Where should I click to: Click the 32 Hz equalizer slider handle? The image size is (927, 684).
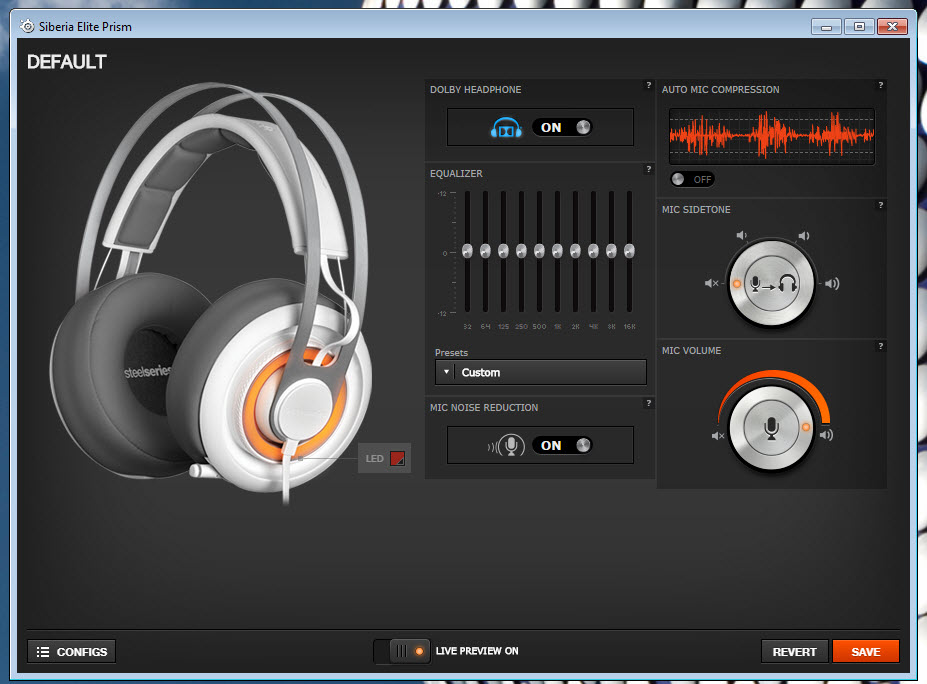[467, 251]
